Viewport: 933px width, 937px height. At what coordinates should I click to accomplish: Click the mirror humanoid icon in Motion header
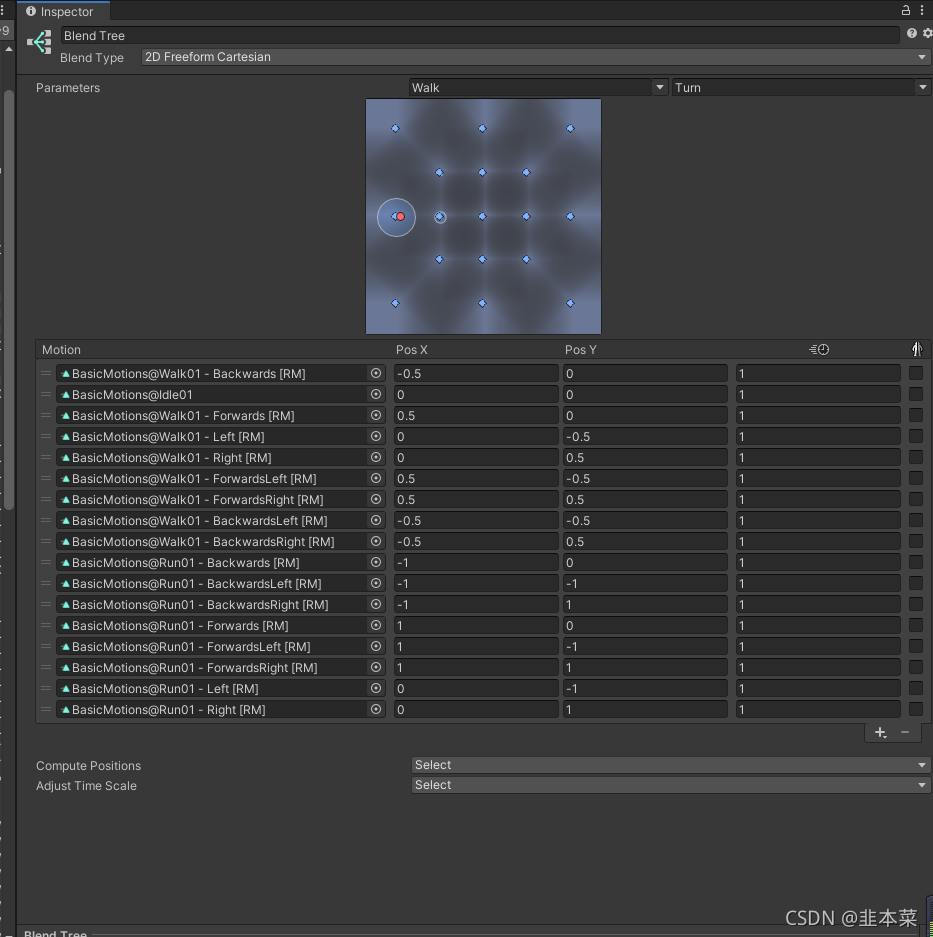[x=917, y=349]
